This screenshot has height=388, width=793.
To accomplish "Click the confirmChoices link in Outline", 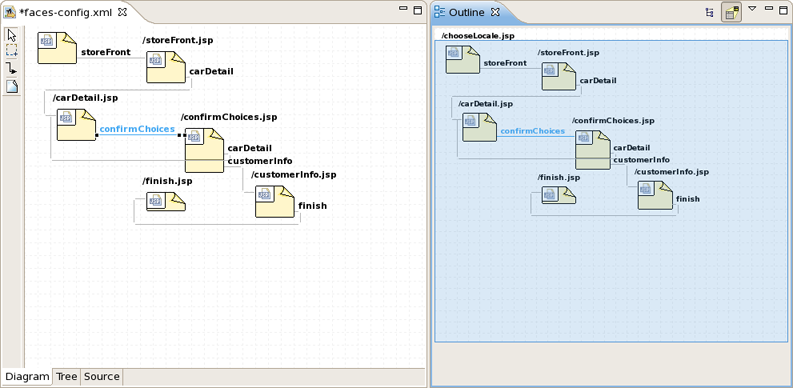I will 533,131.
